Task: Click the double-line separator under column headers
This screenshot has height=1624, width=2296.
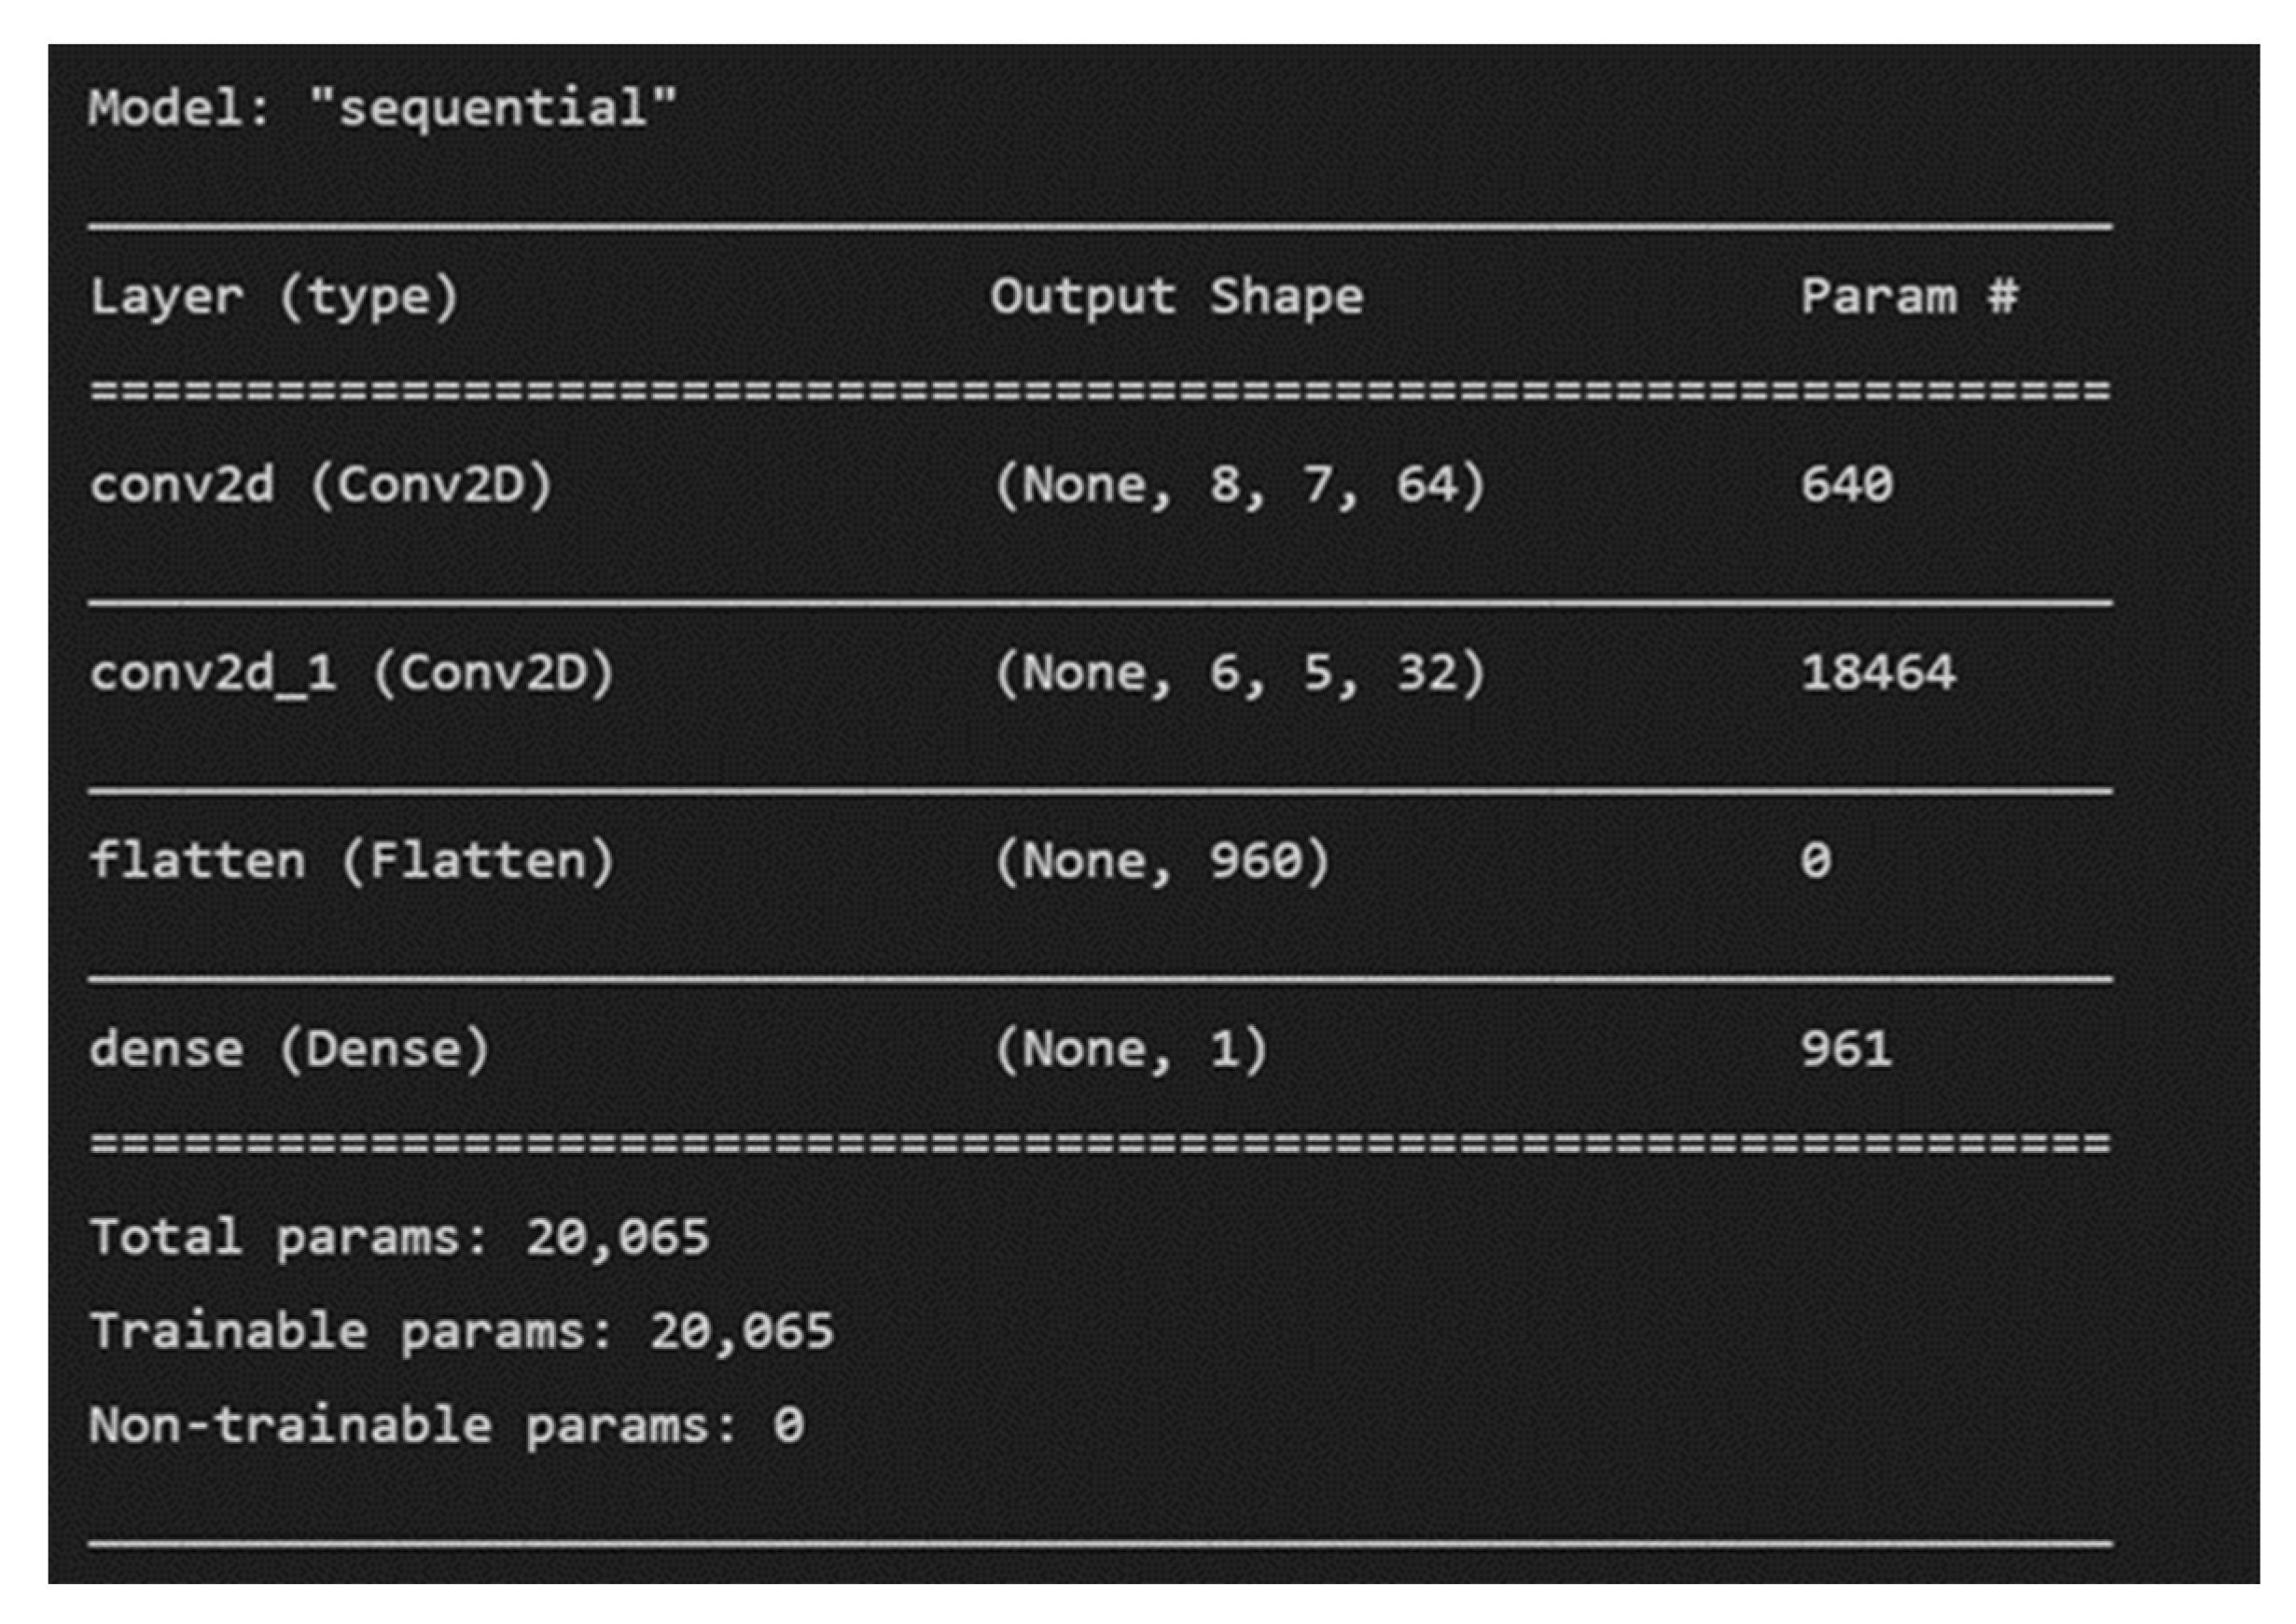Action: [x=1100, y=390]
